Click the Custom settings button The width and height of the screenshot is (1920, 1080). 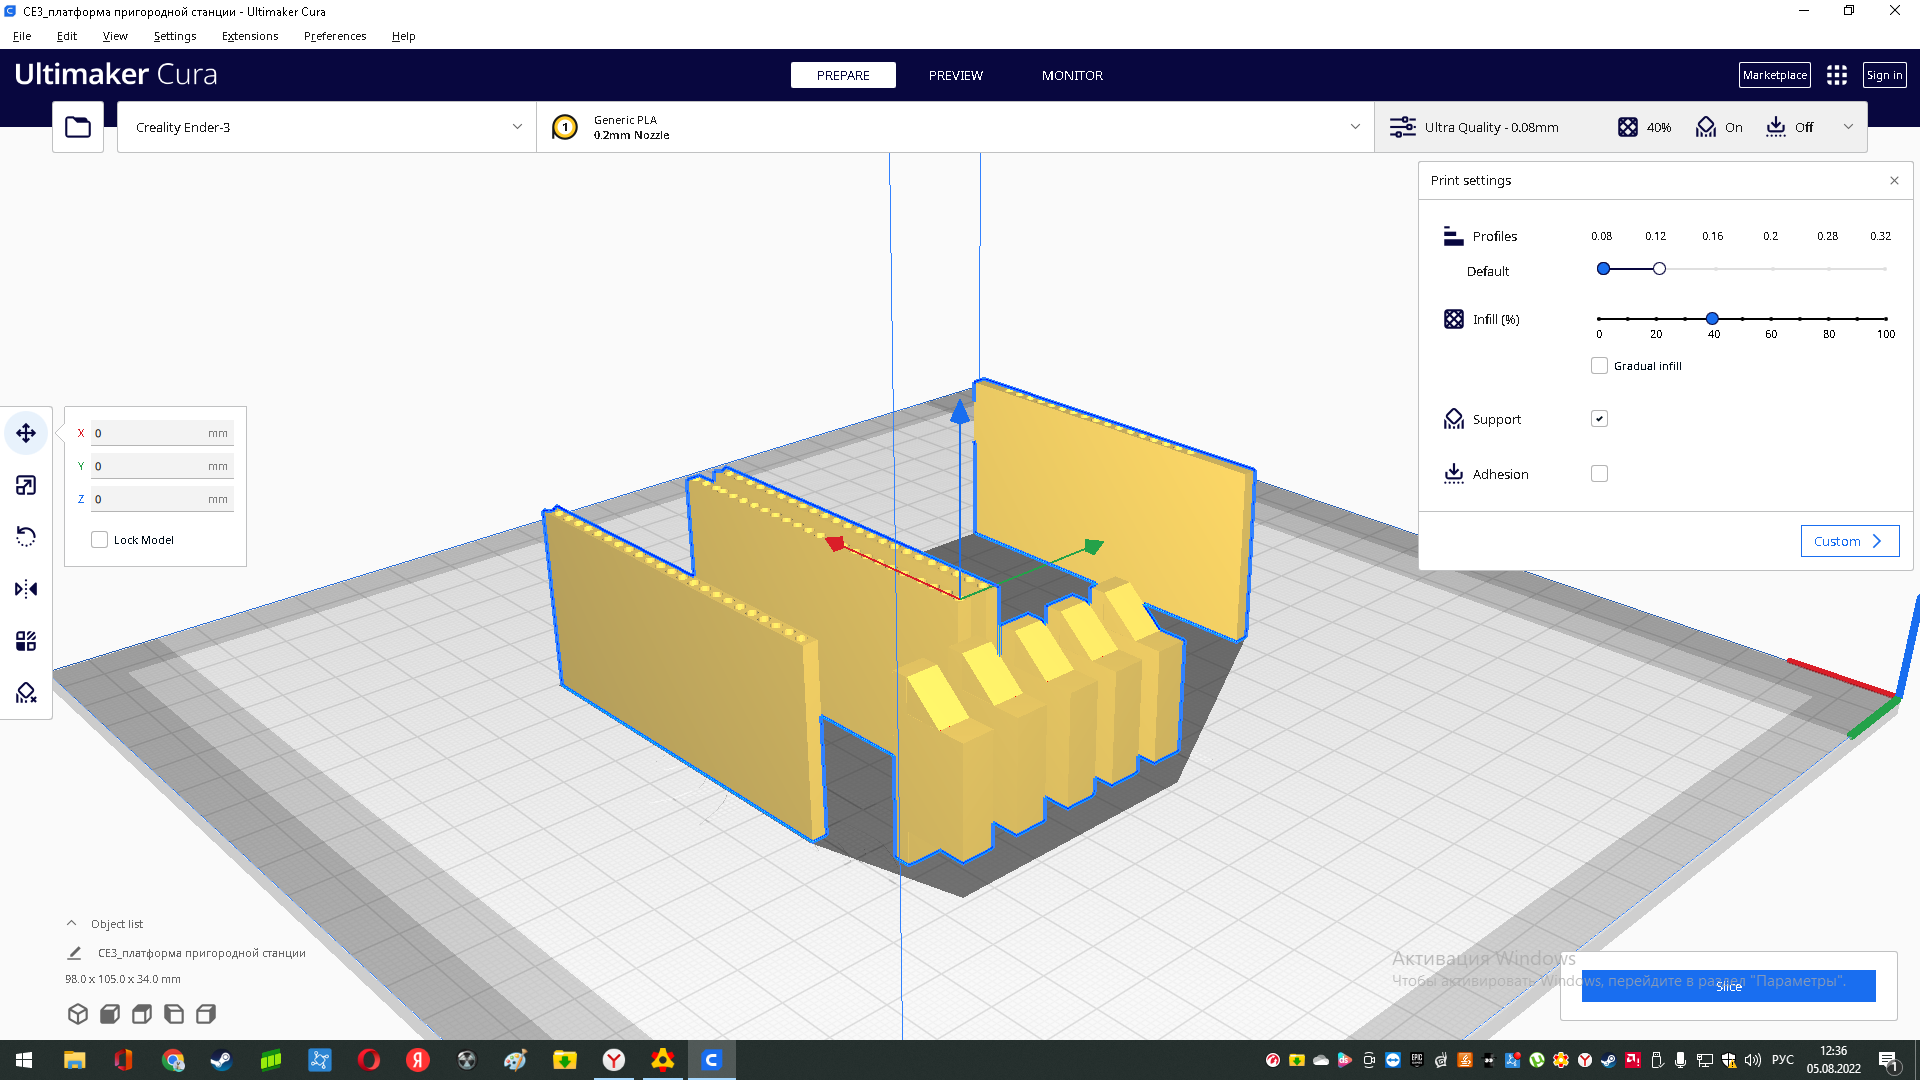click(x=1849, y=541)
